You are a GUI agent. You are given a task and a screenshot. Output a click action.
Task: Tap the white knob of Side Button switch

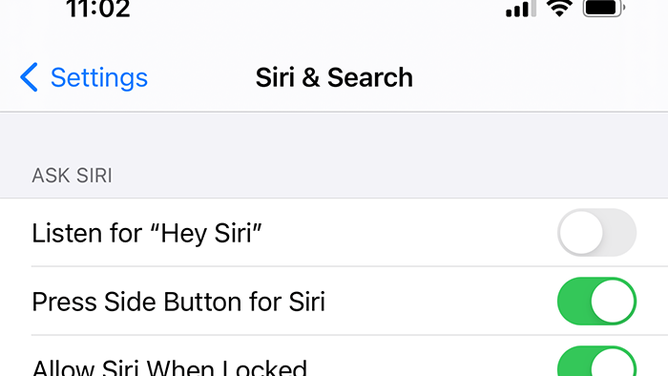click(x=613, y=301)
